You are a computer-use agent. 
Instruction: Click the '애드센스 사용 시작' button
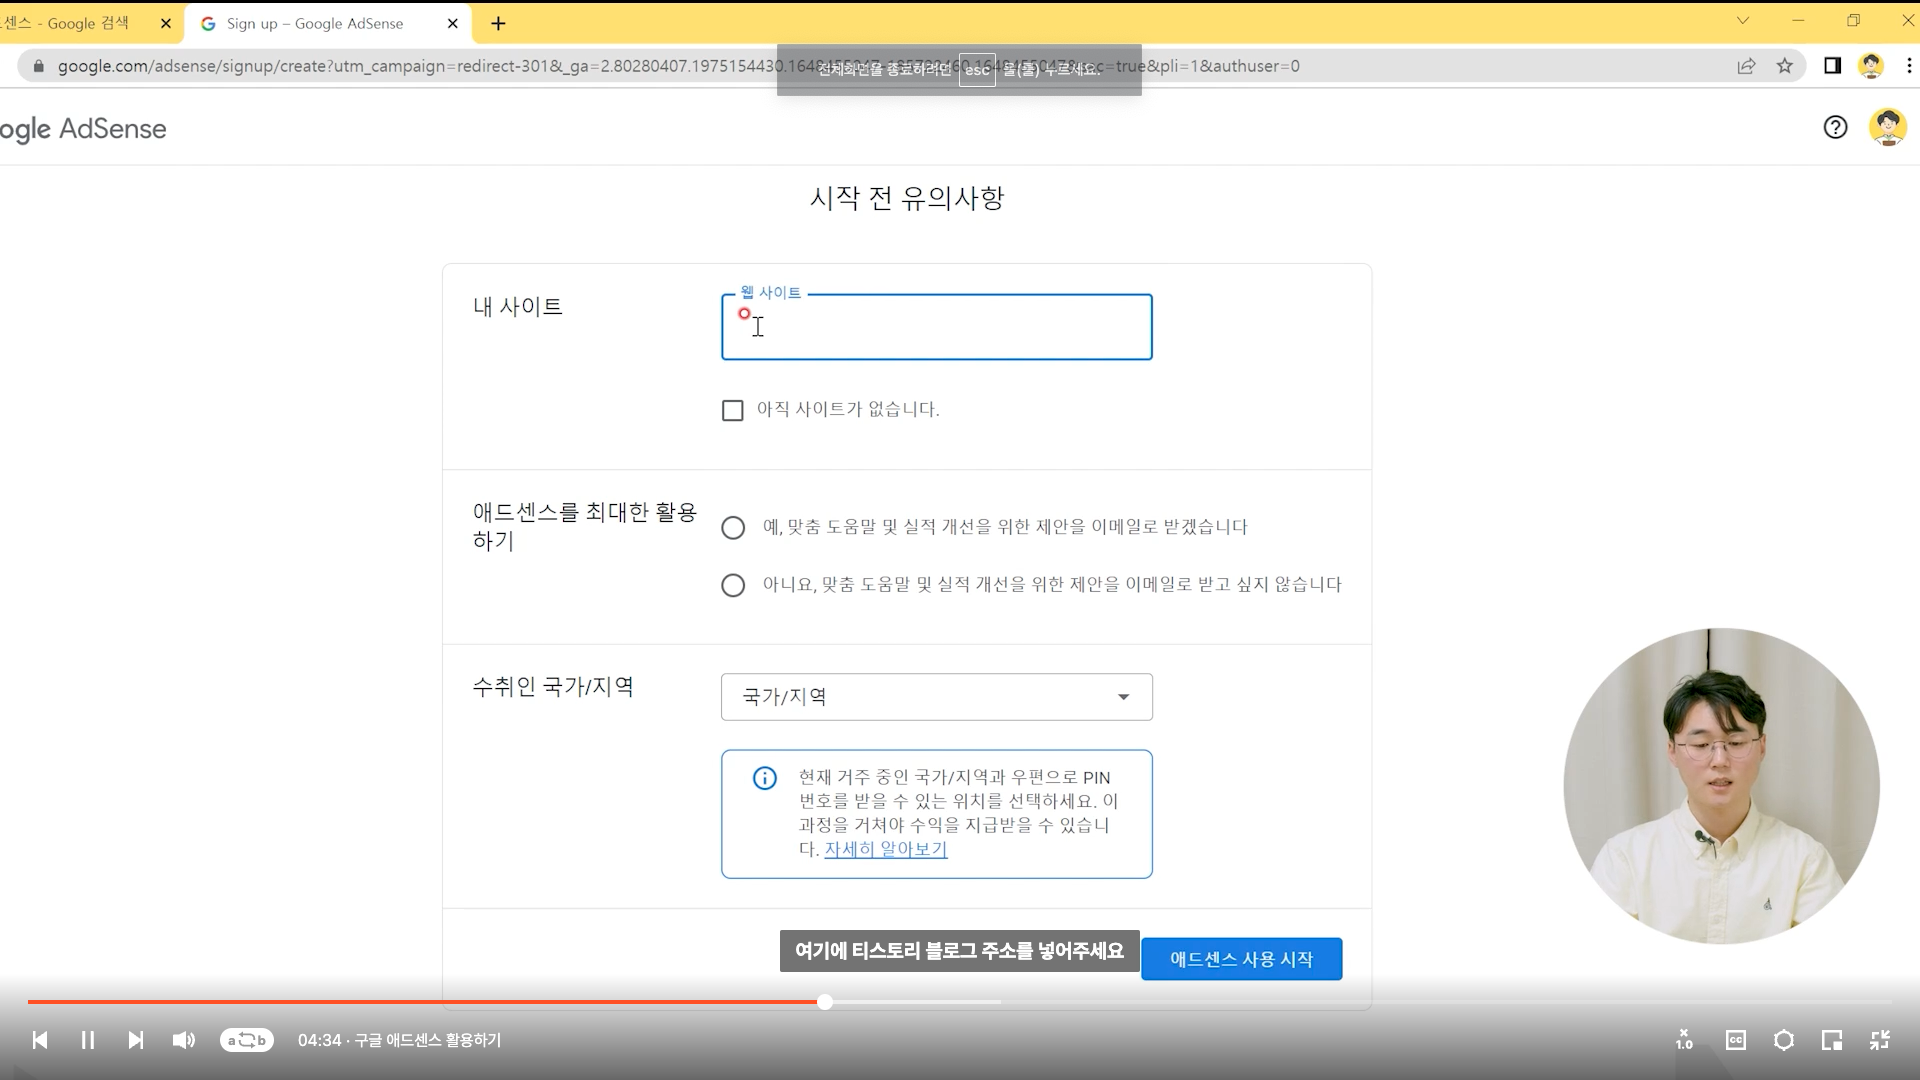pyautogui.click(x=1241, y=959)
